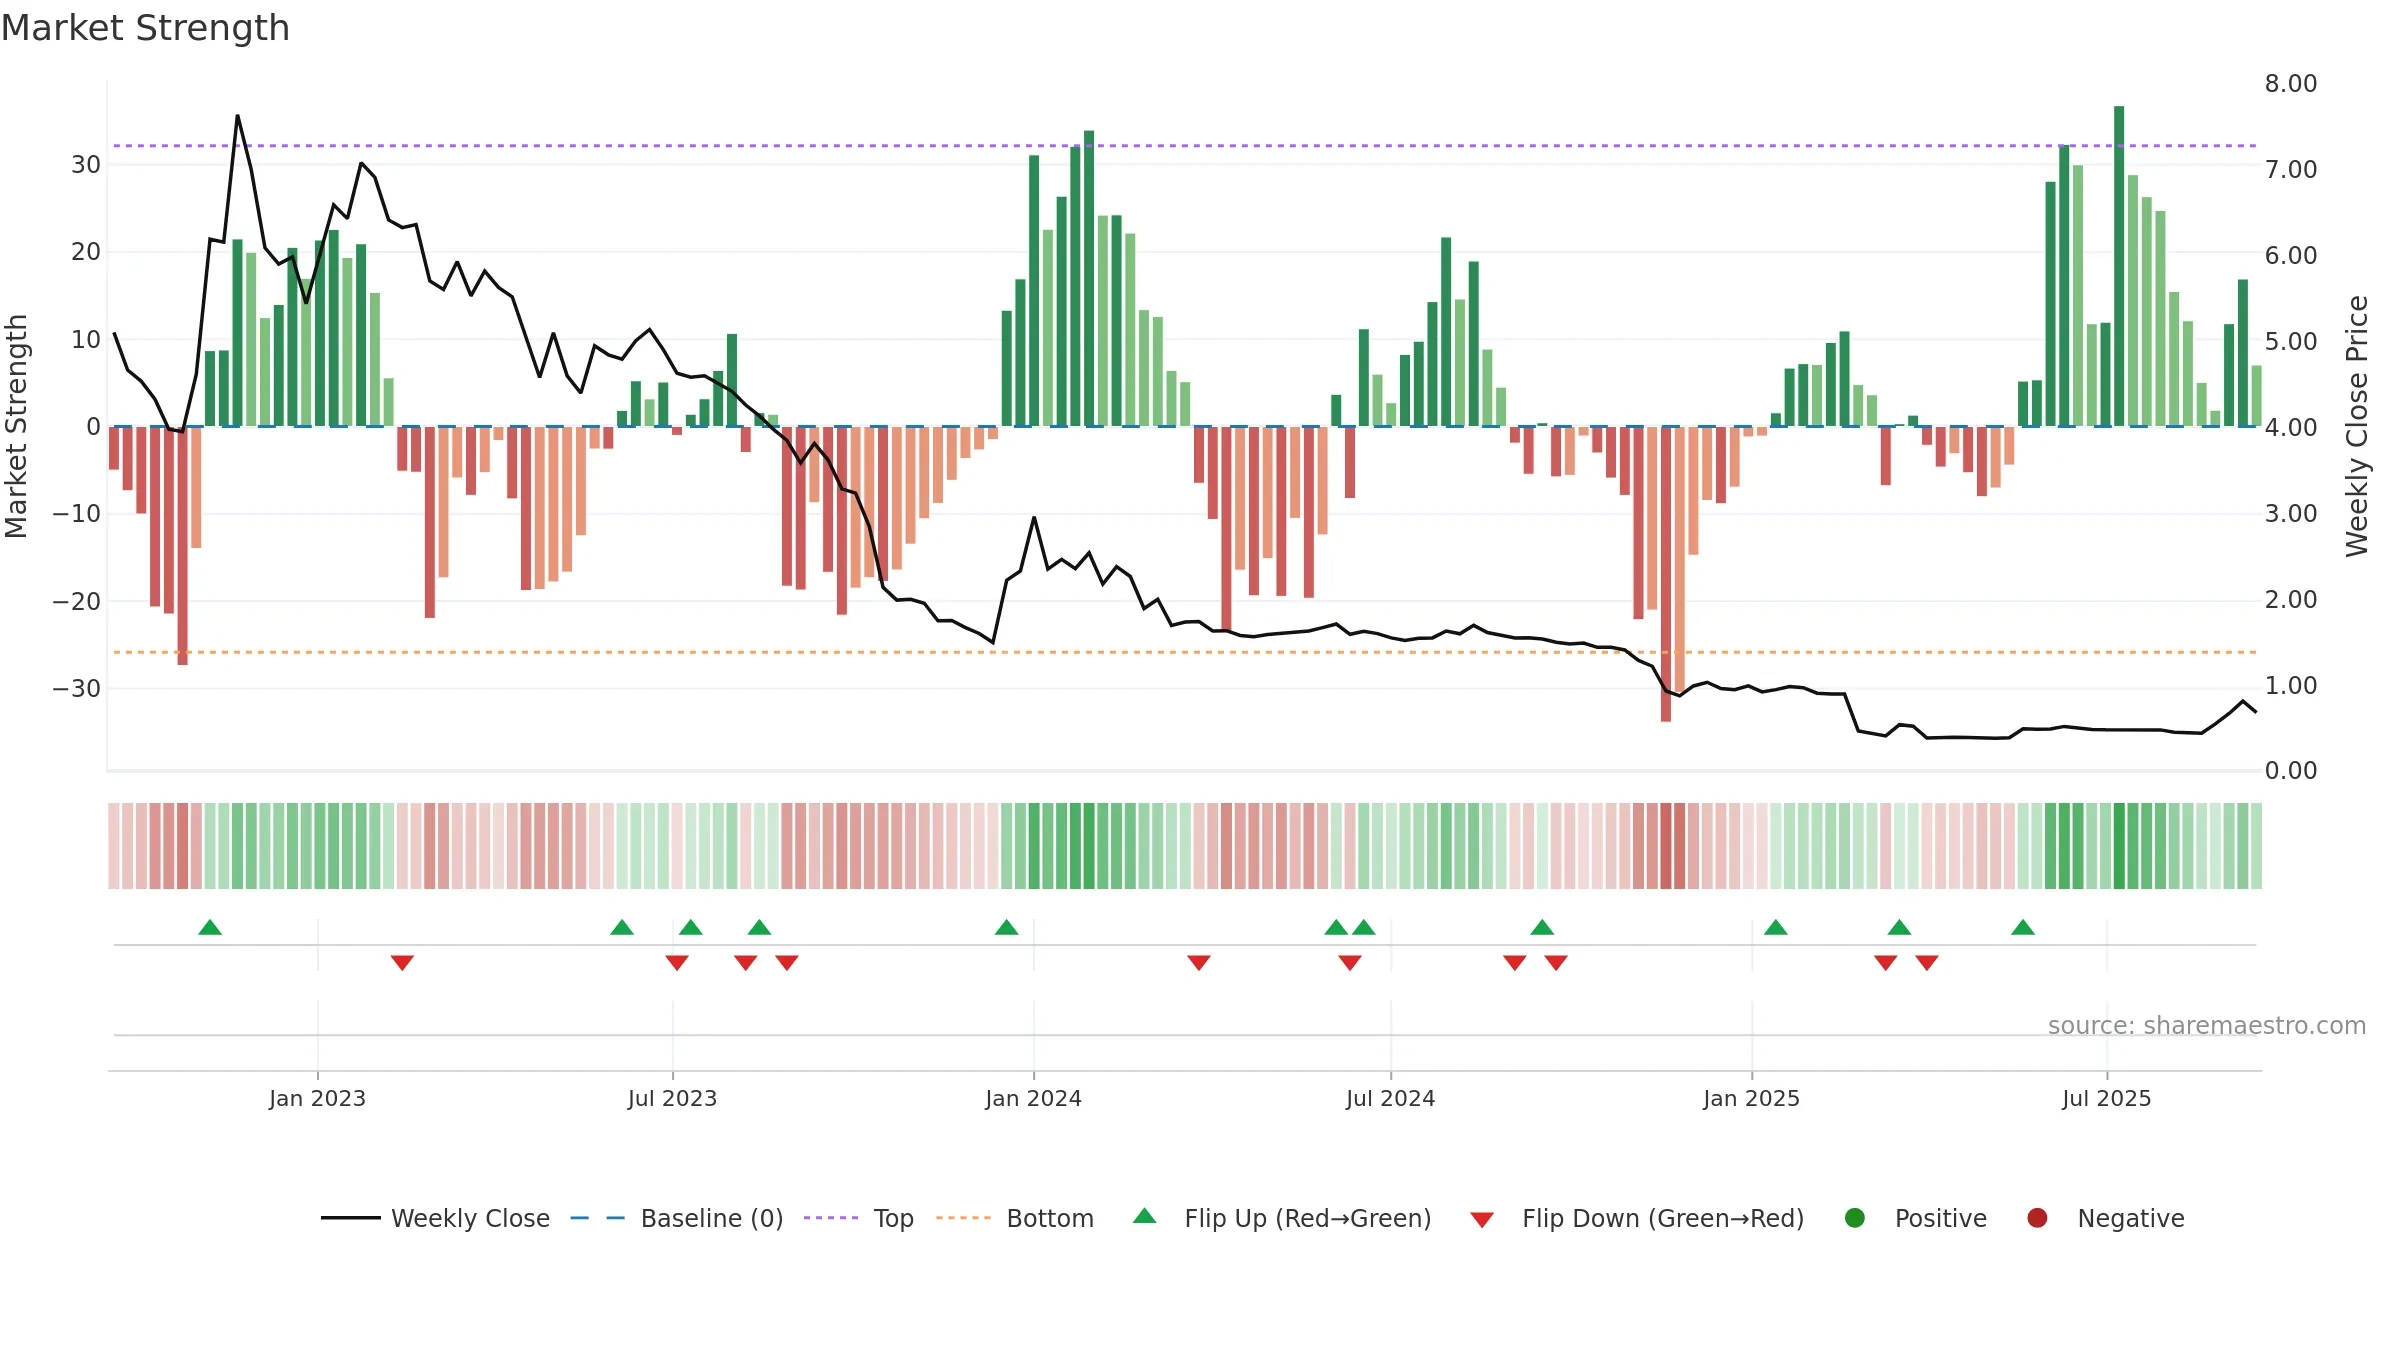Select the flip-down marker after Jan 2023
This screenshot has width=2400, height=1350.
tap(402, 962)
